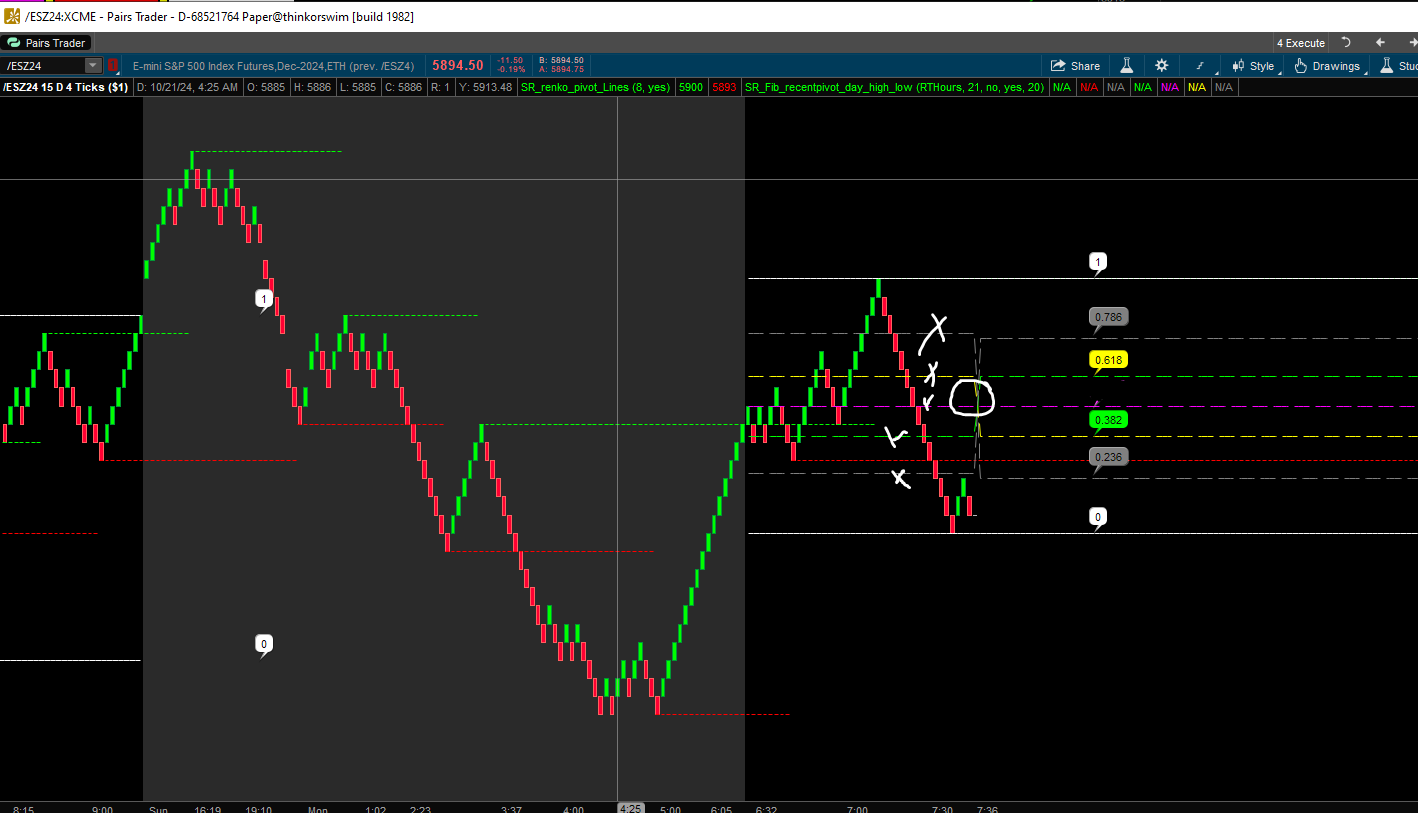Image resolution: width=1418 pixels, height=813 pixels.
Task: Click the SR_renko_pivot_Lines study label
Action: click(595, 88)
